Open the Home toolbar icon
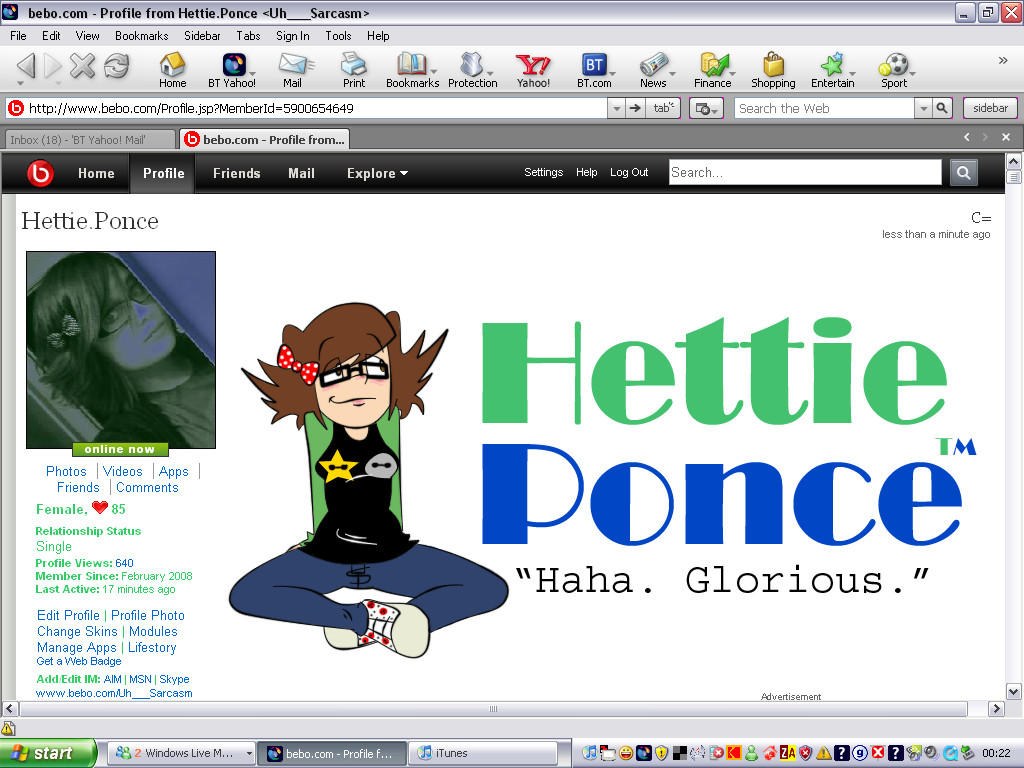Viewport: 1024px width, 768px height. click(172, 70)
